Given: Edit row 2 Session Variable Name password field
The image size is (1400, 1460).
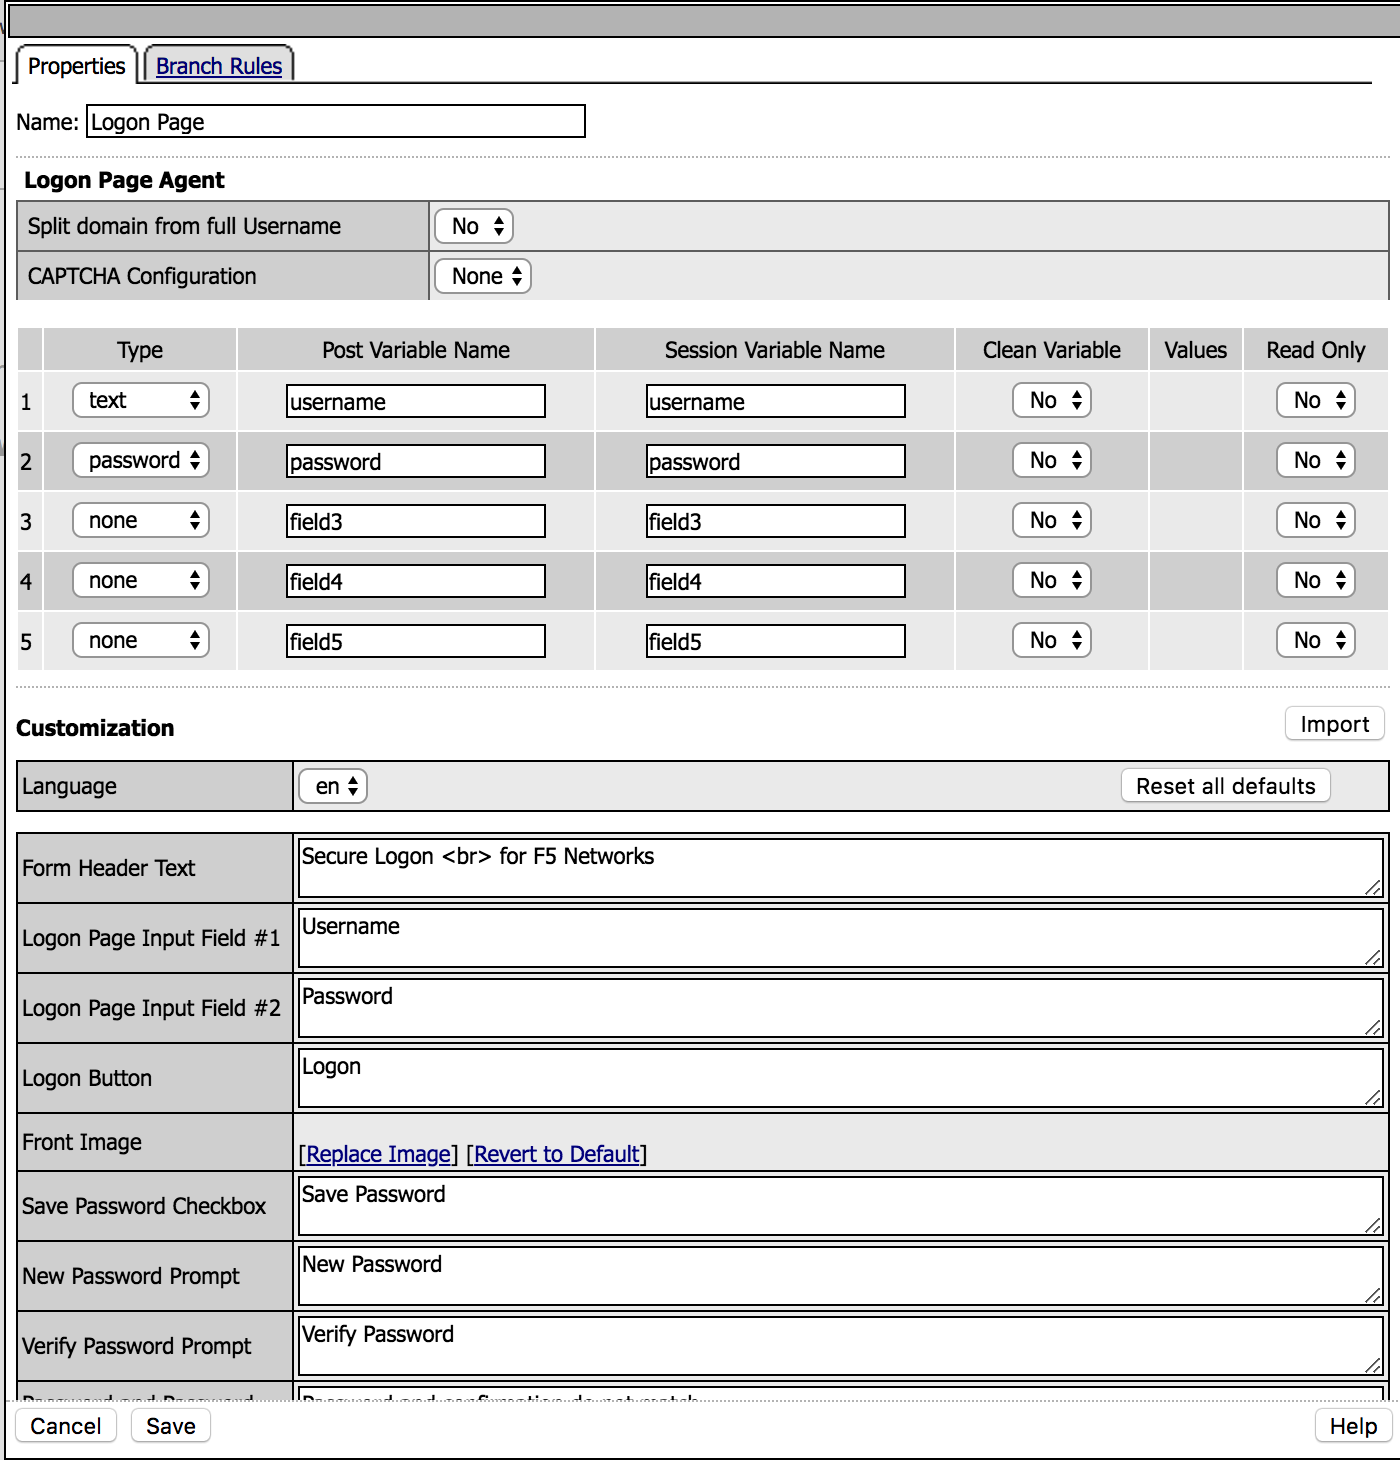Looking at the screenshot, I should pyautogui.click(x=776, y=461).
